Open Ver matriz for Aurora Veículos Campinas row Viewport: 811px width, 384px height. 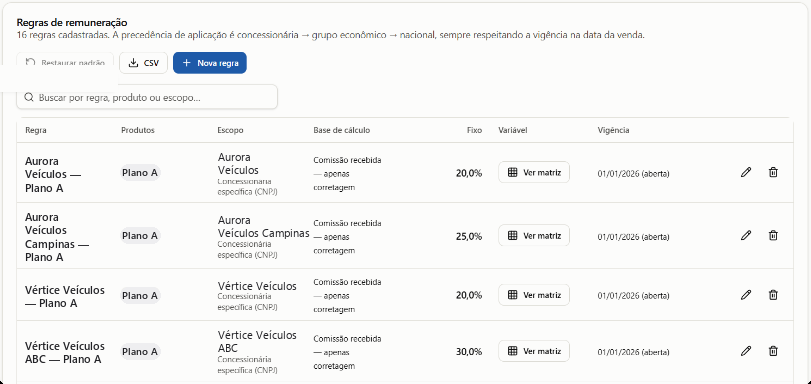click(x=534, y=235)
